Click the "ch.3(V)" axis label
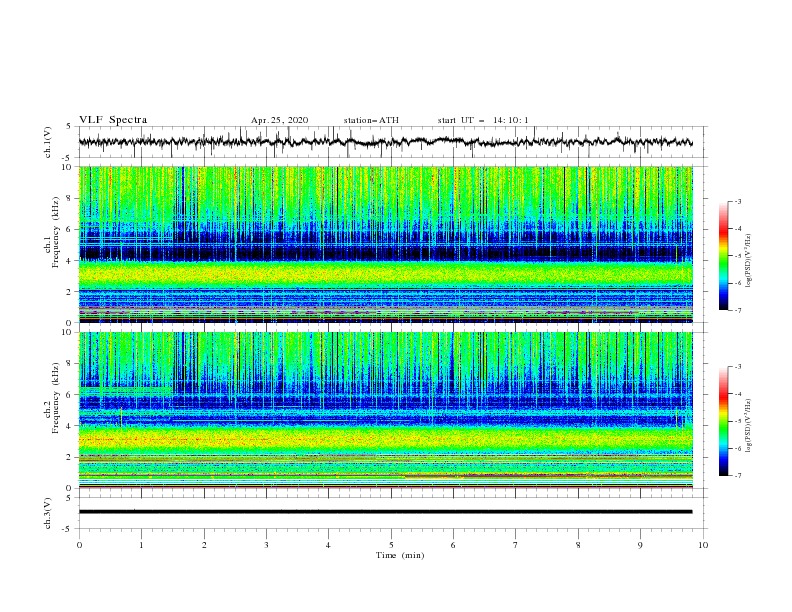This screenshot has height=612, width=792. point(48,513)
